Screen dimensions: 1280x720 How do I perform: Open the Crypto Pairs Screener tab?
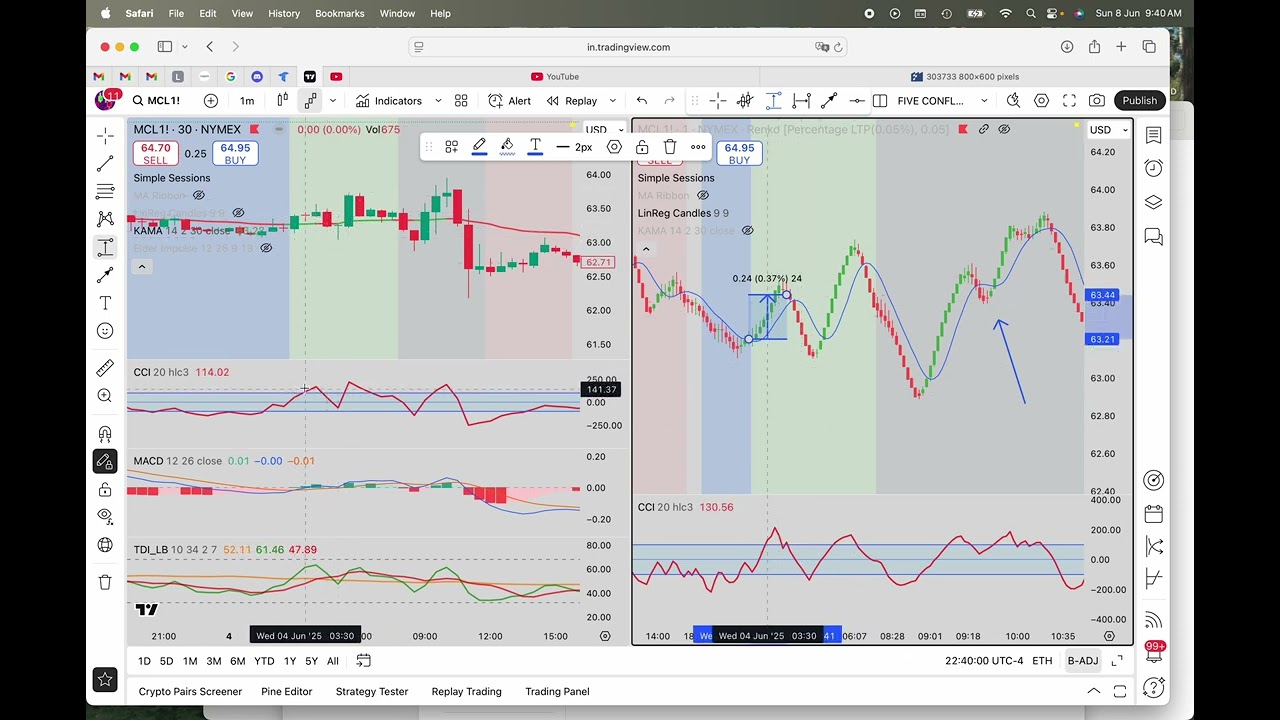click(x=190, y=691)
